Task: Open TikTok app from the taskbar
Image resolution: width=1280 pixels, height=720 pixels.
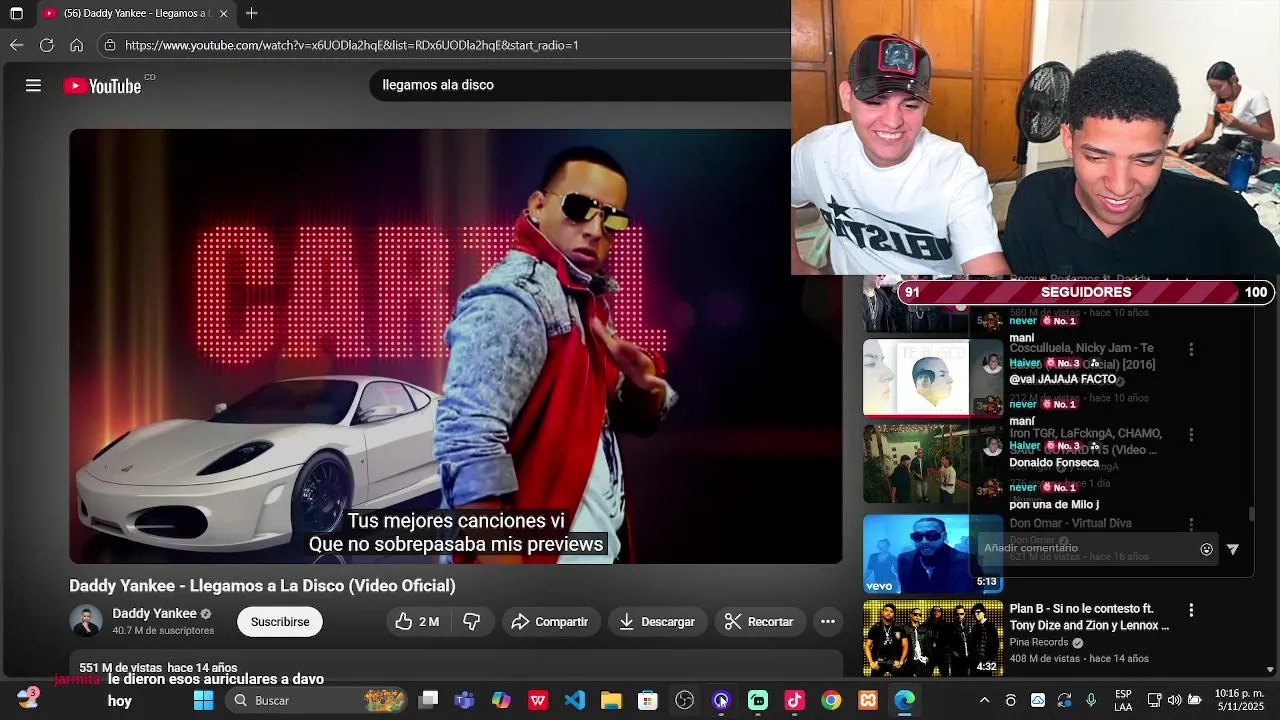Action: (794, 701)
